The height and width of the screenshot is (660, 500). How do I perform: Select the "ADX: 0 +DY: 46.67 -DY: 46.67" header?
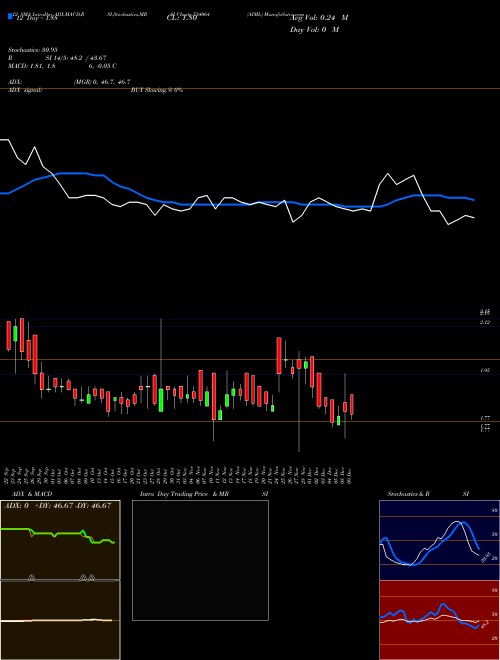[58, 506]
